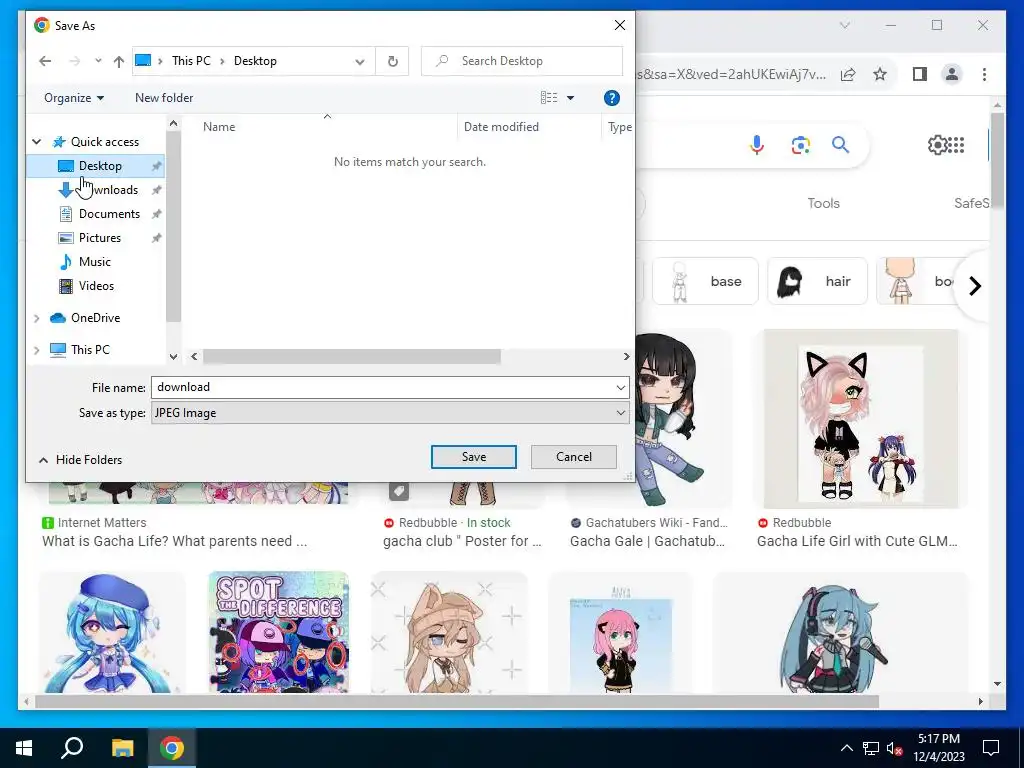Expand the OneDrive node
The width and height of the screenshot is (1024, 768).
(x=37, y=318)
